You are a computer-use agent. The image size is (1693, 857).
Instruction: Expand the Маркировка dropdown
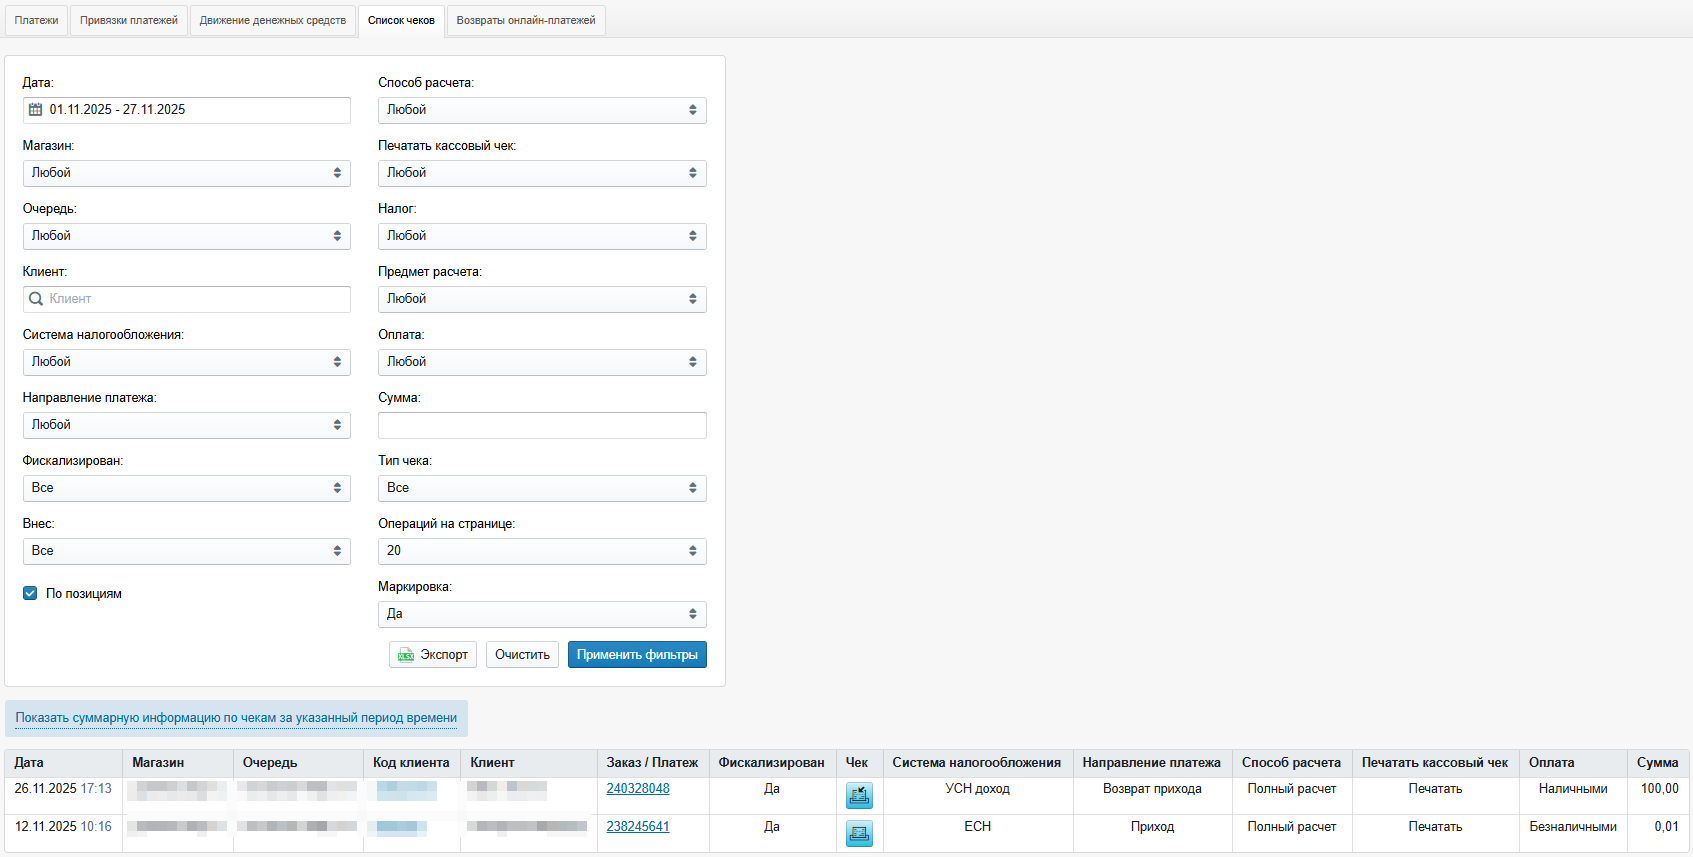[x=541, y=614]
